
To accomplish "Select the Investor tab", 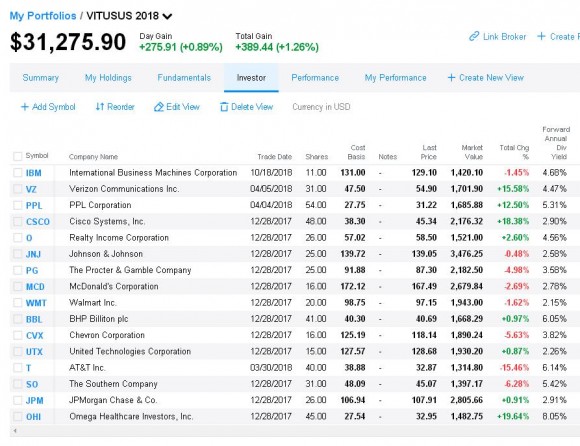I will 251,78.
